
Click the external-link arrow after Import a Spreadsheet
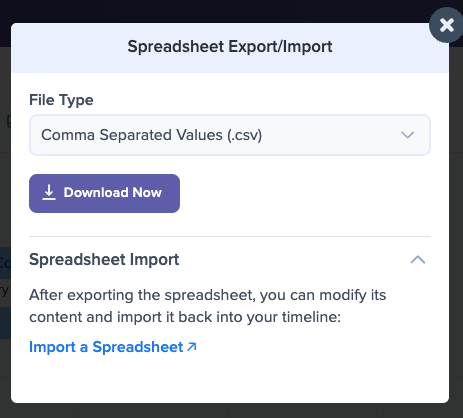pyautogui.click(x=192, y=347)
